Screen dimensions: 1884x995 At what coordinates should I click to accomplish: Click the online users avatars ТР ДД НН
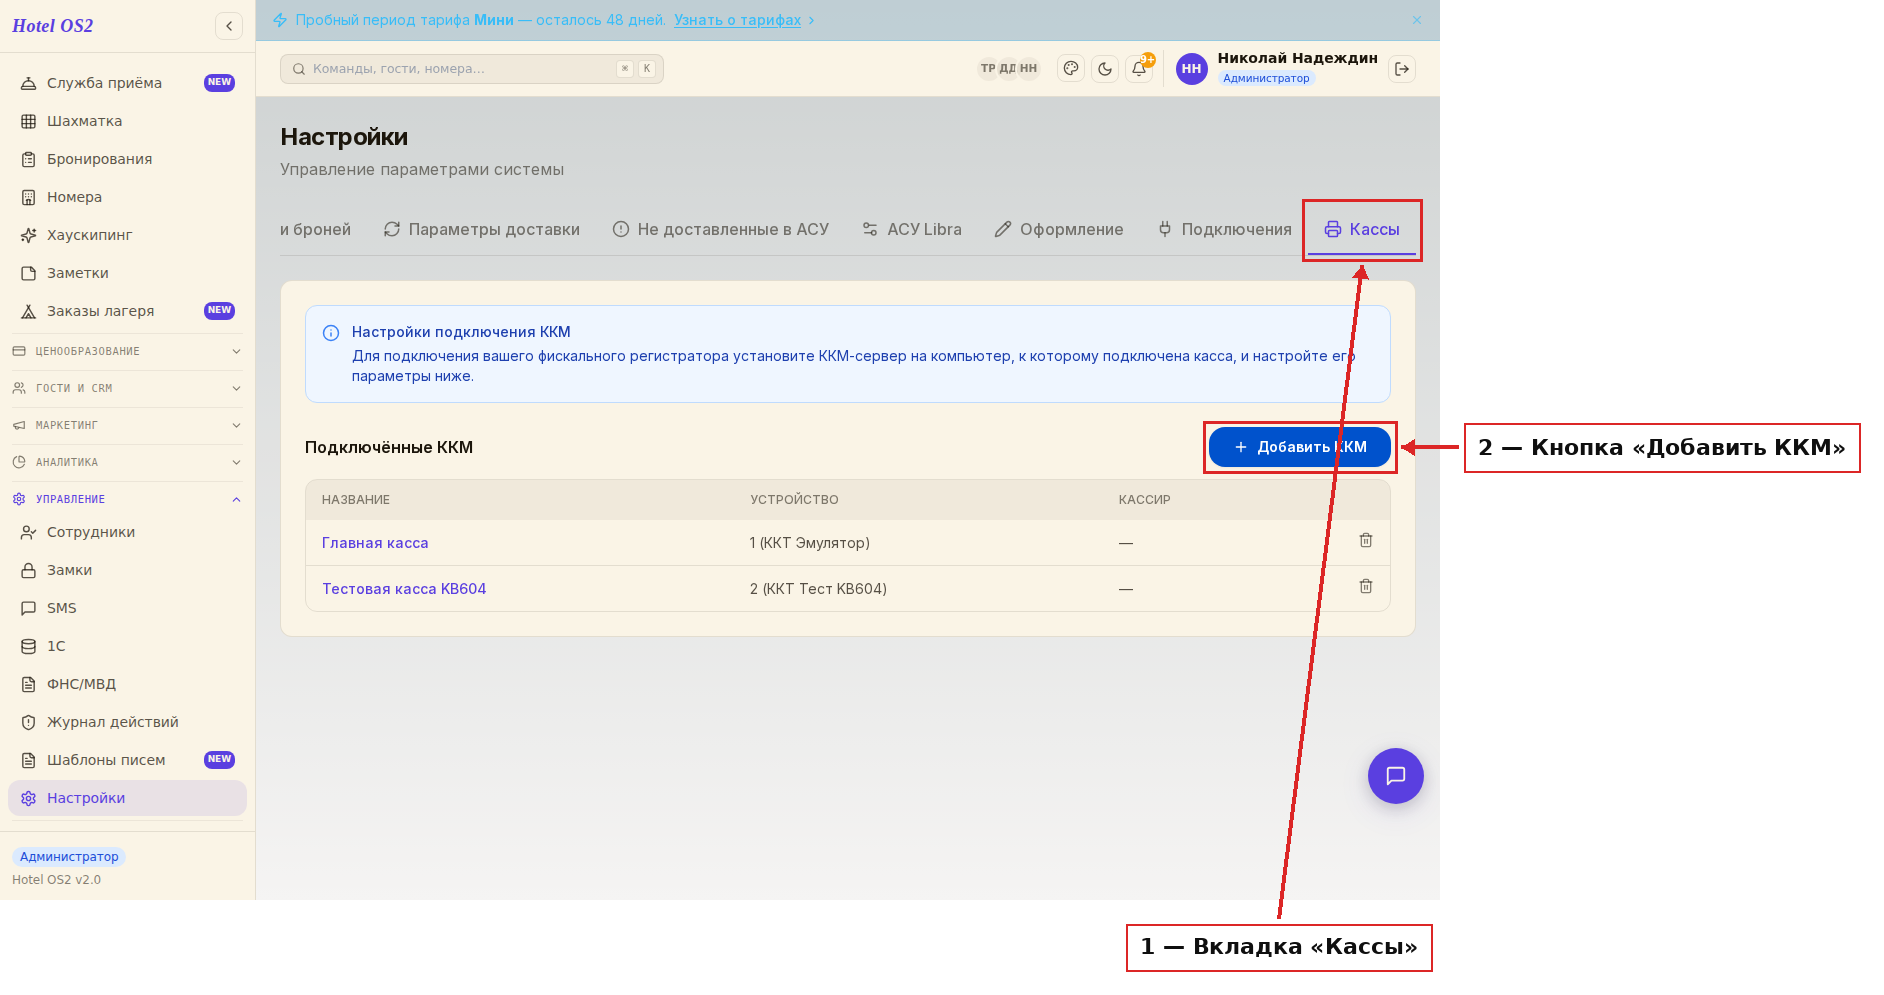(1008, 69)
